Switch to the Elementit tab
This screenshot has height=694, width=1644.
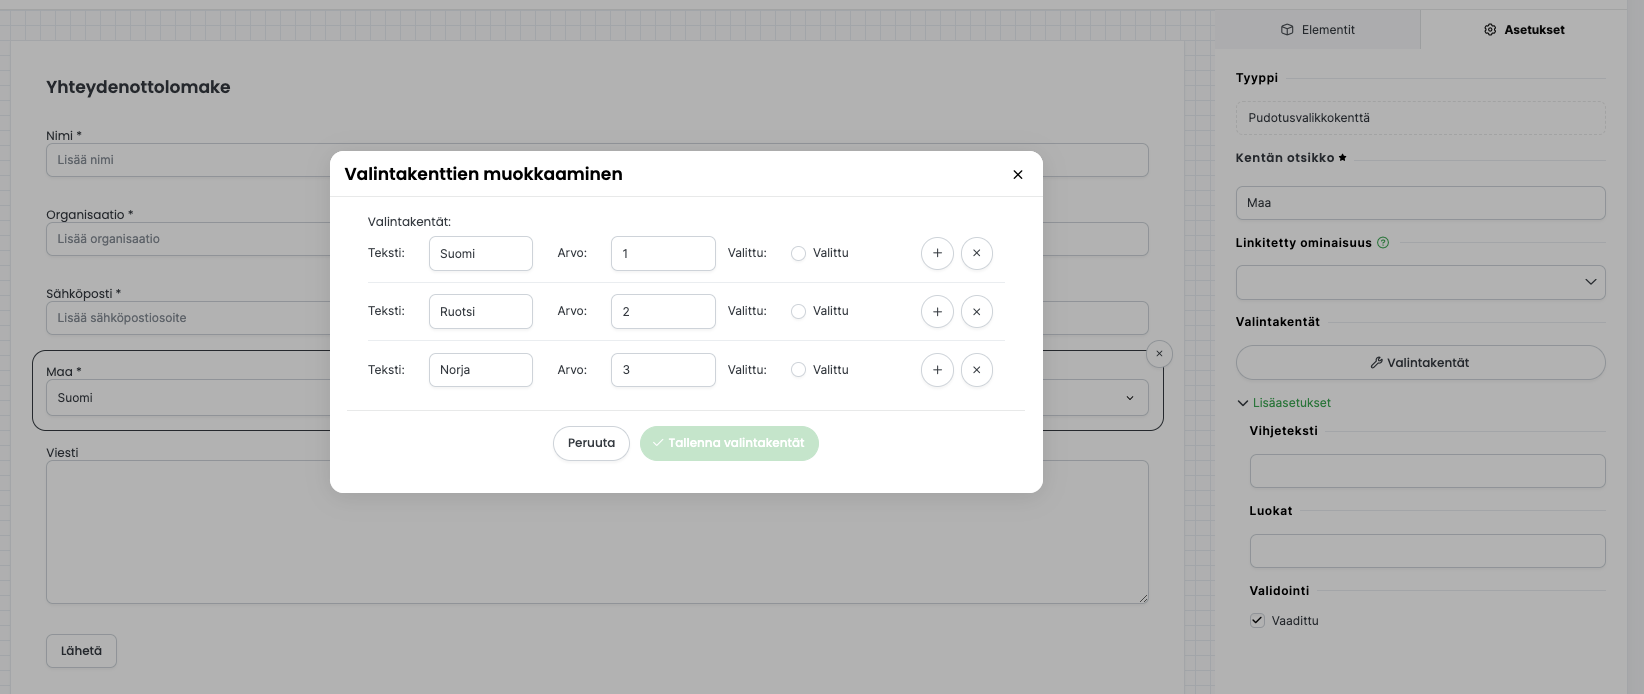click(1318, 30)
